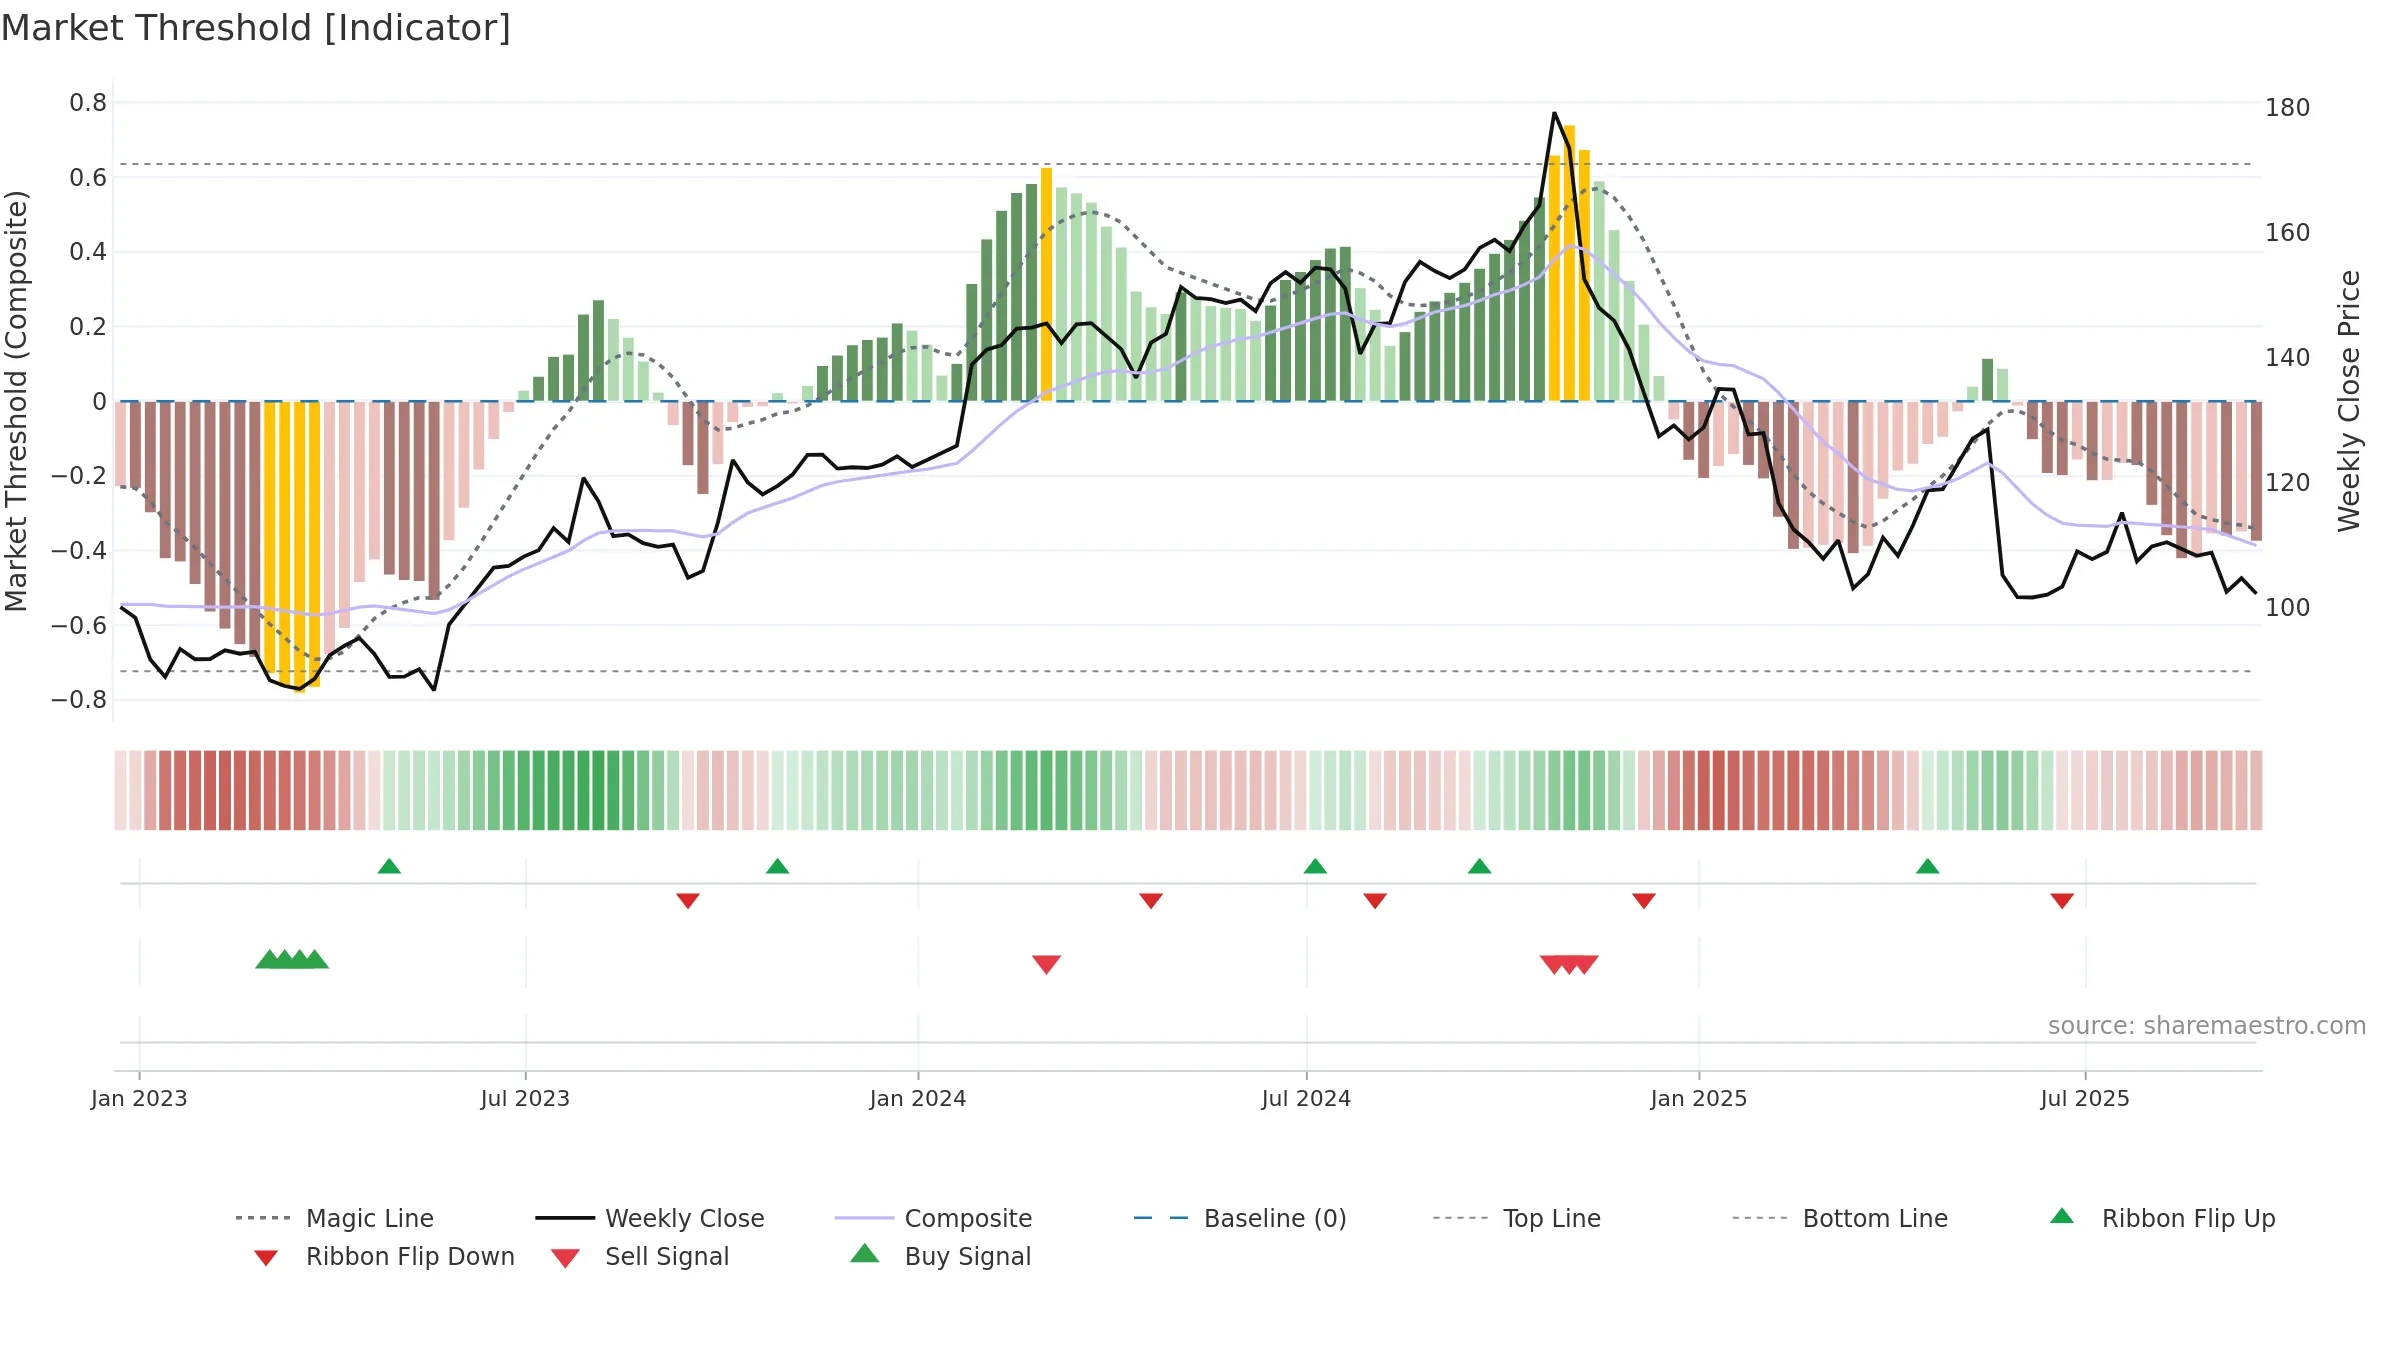The width and height of the screenshot is (2400, 1350).
Task: Click the Weekly Close Price axis label
Action: click(x=2349, y=400)
